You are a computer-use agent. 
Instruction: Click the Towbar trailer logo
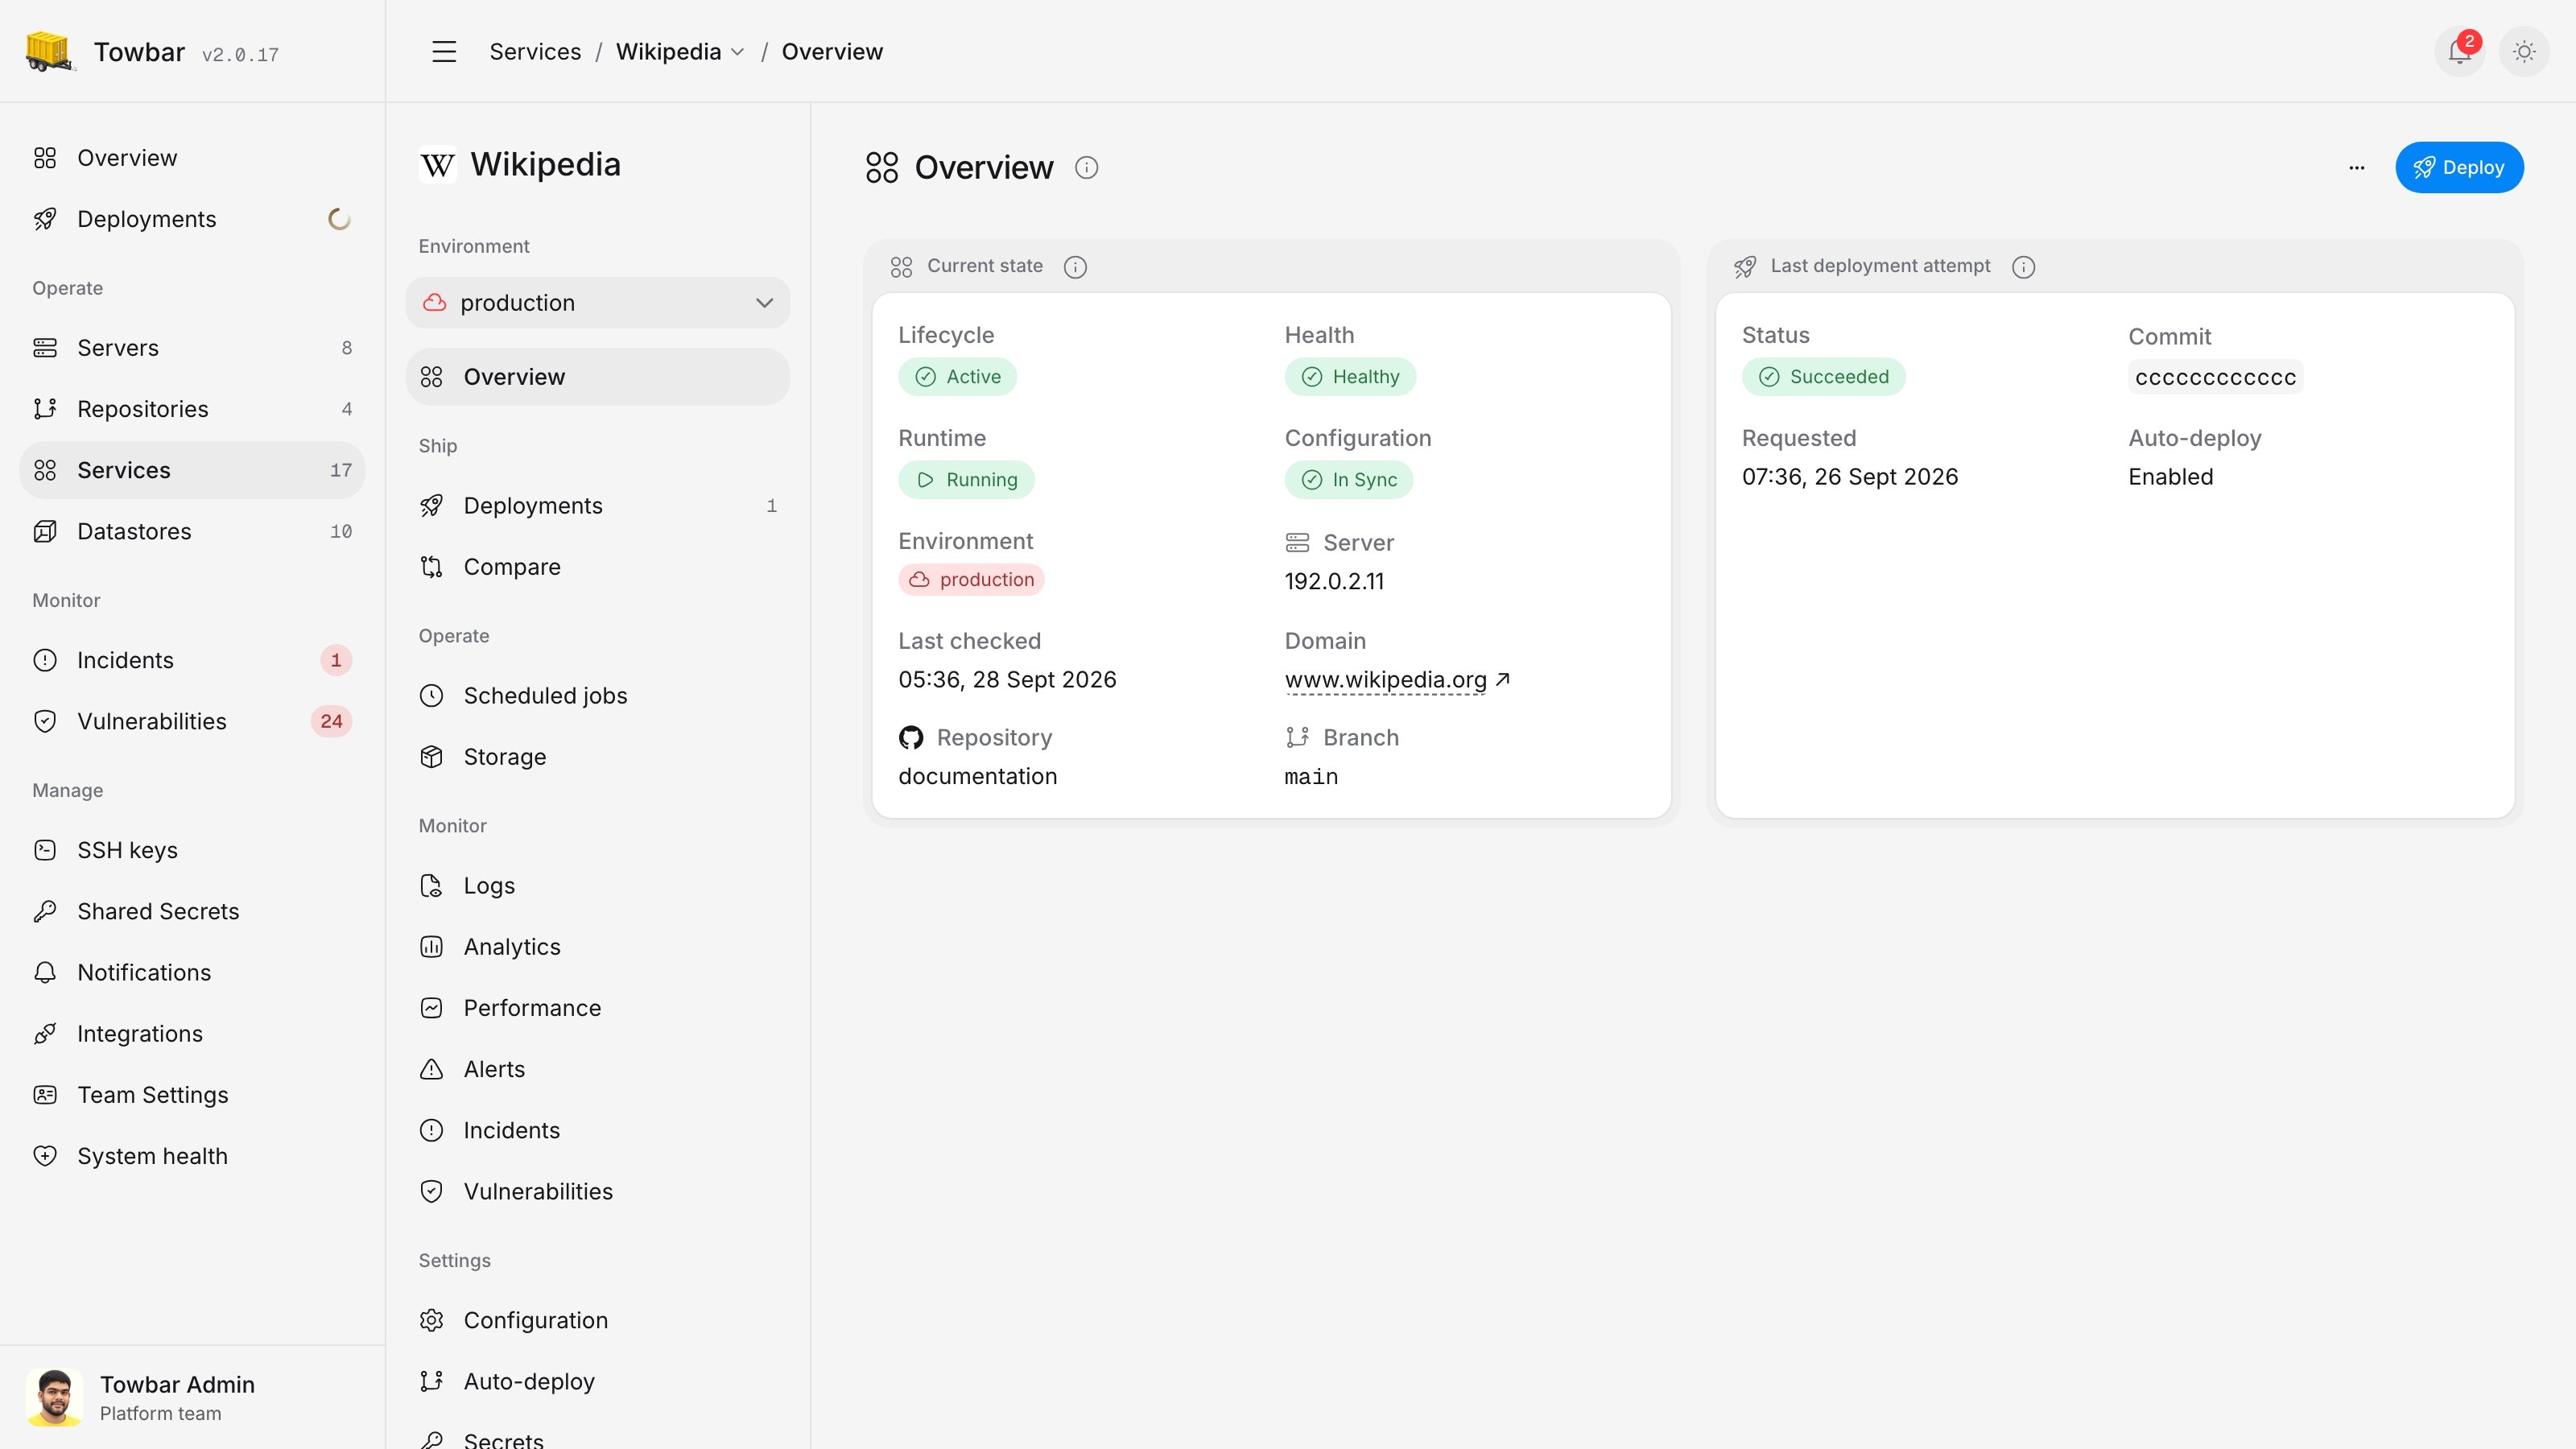(x=48, y=52)
